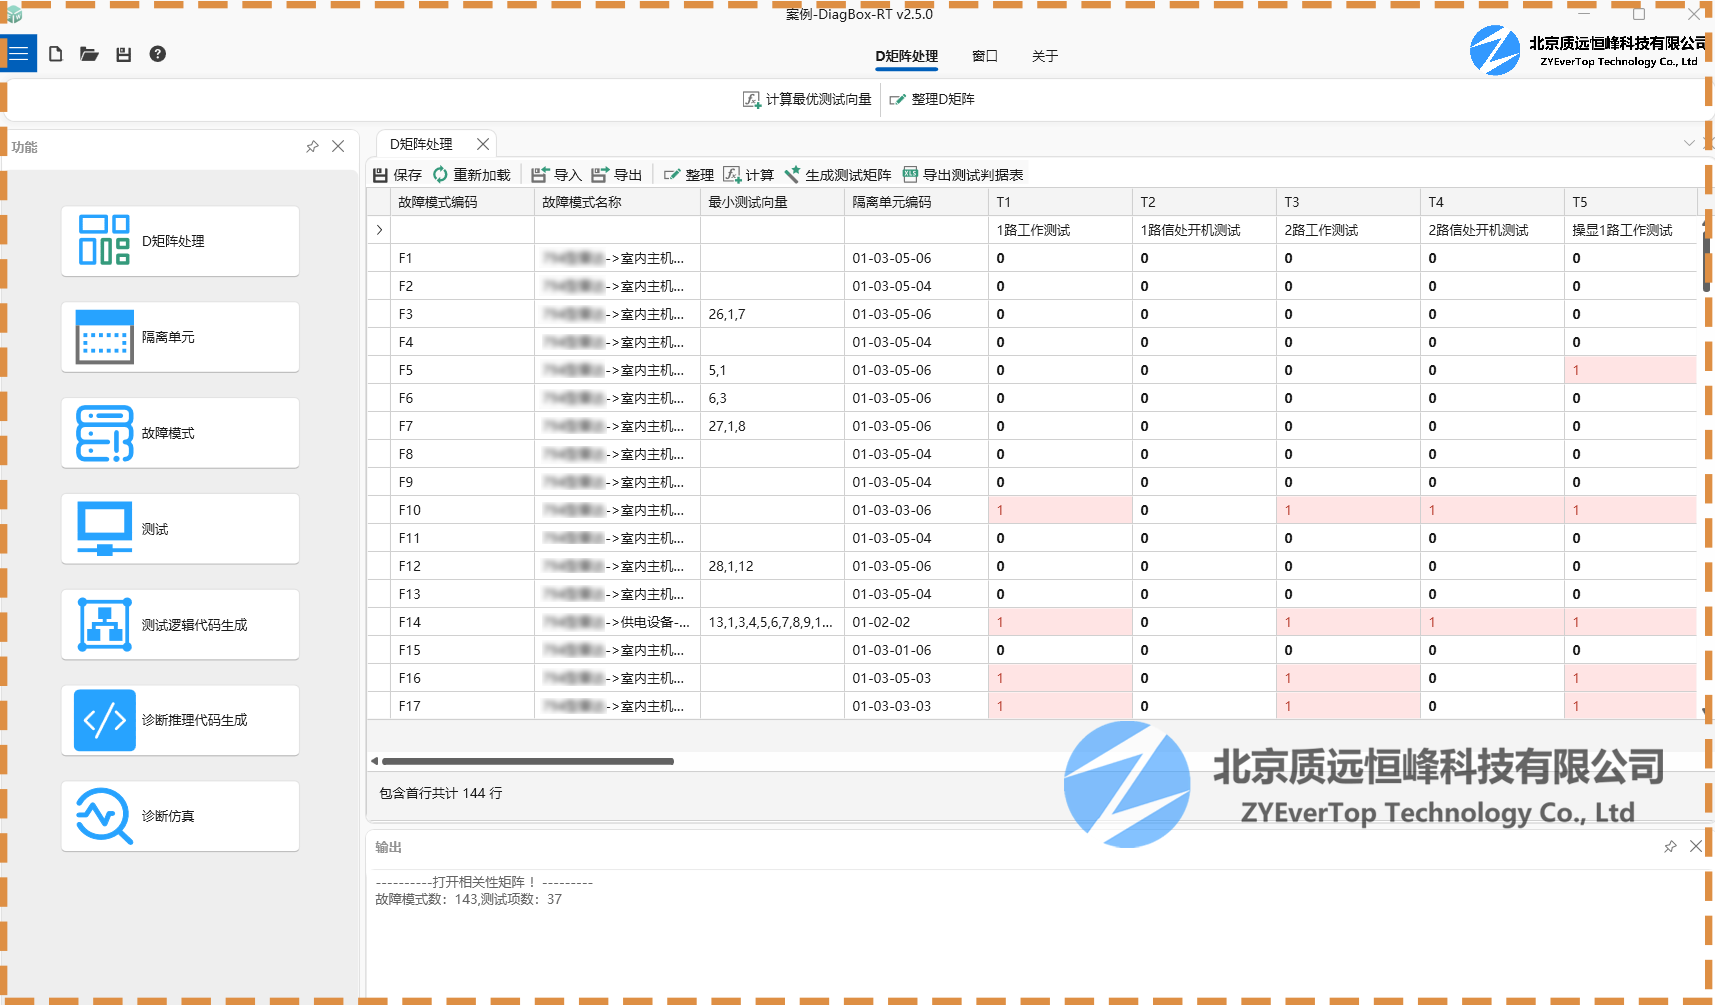Click 整理D矩阵 in the ribbon
Screen dimensions: 1715x1005
932,99
